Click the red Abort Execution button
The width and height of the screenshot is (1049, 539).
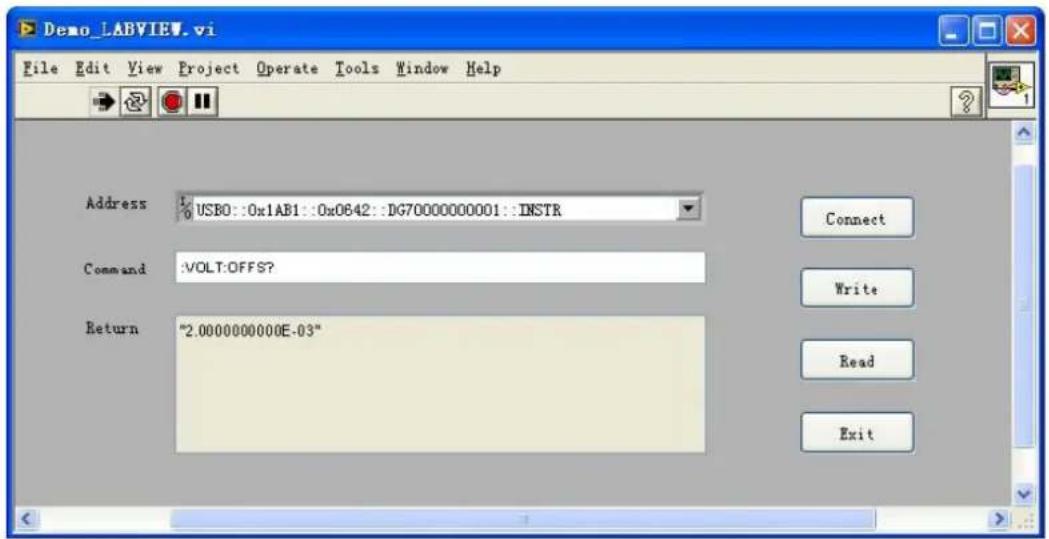[173, 103]
